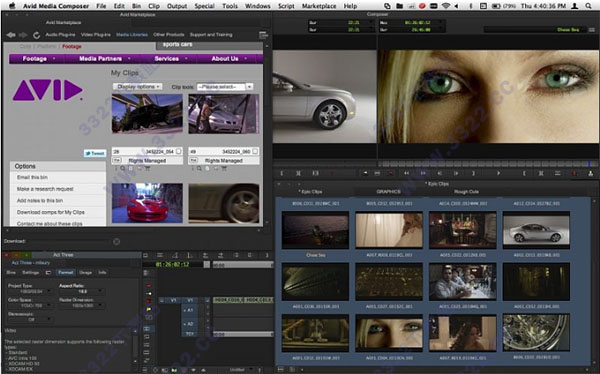Screen dimensions: 600x374
Task: Open the Project Type dropdown
Action: (x=30, y=291)
